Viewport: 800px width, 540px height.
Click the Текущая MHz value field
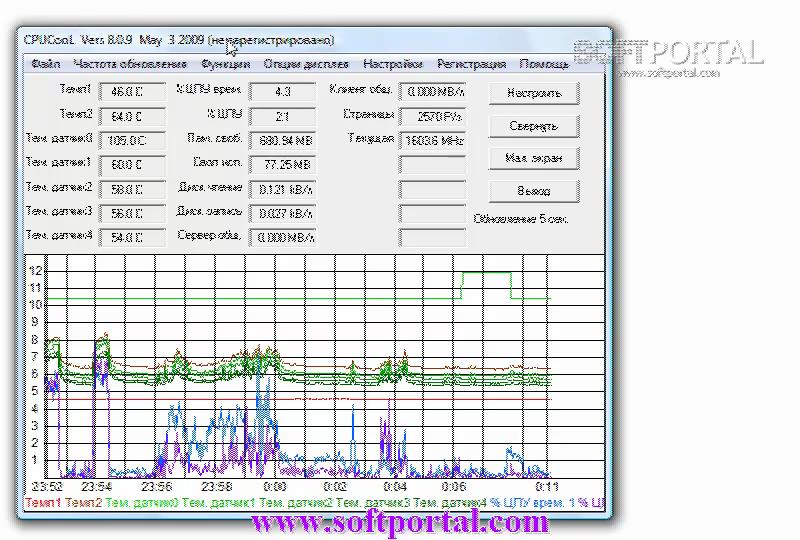click(432, 140)
